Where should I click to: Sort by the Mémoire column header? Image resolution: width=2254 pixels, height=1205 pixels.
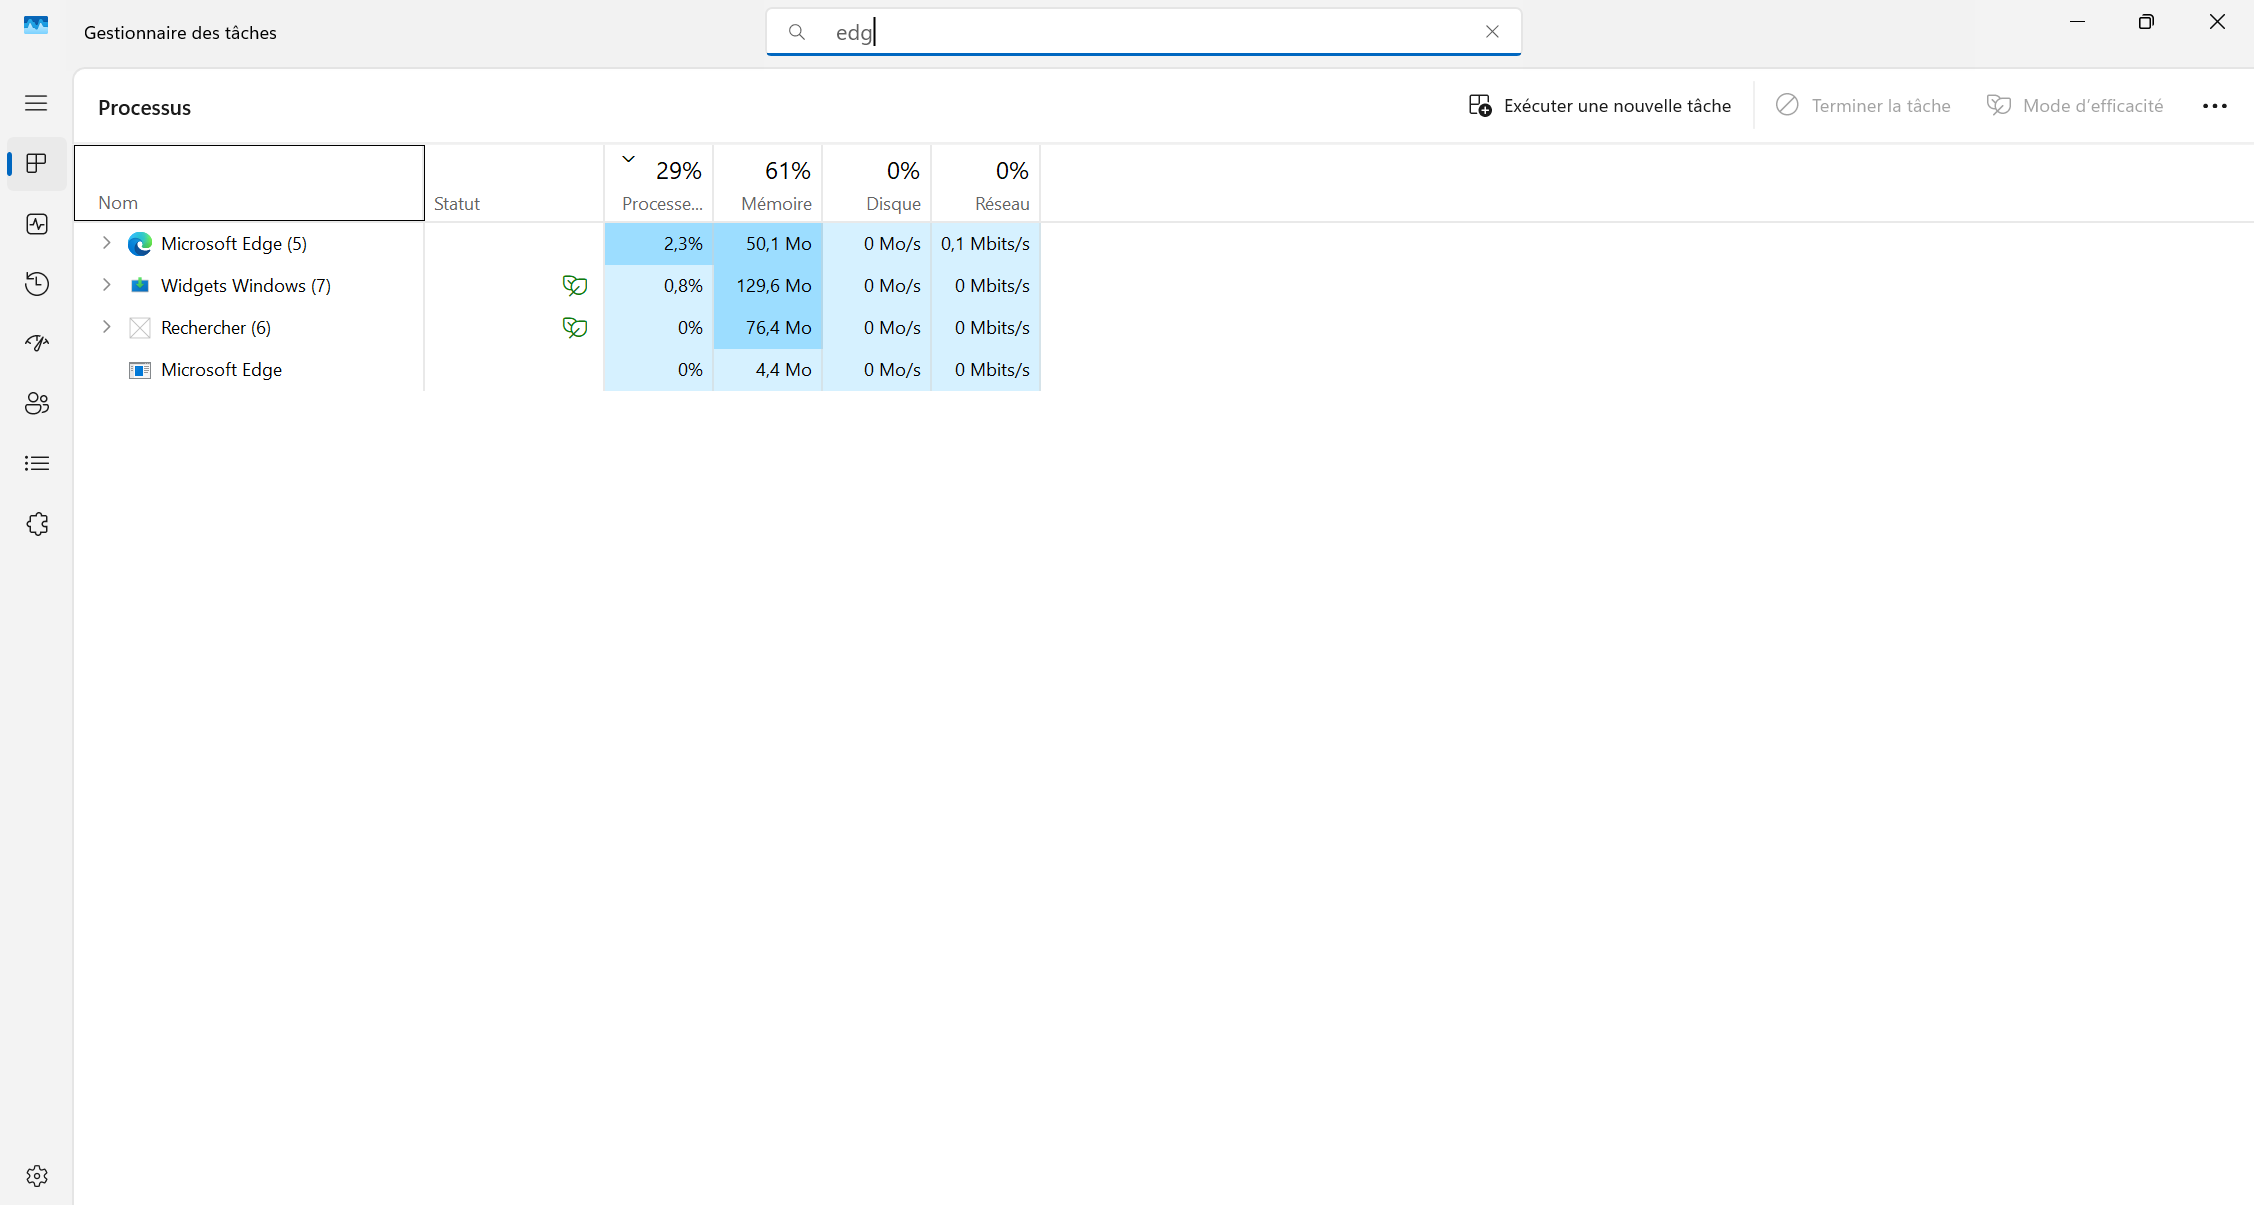coord(768,183)
